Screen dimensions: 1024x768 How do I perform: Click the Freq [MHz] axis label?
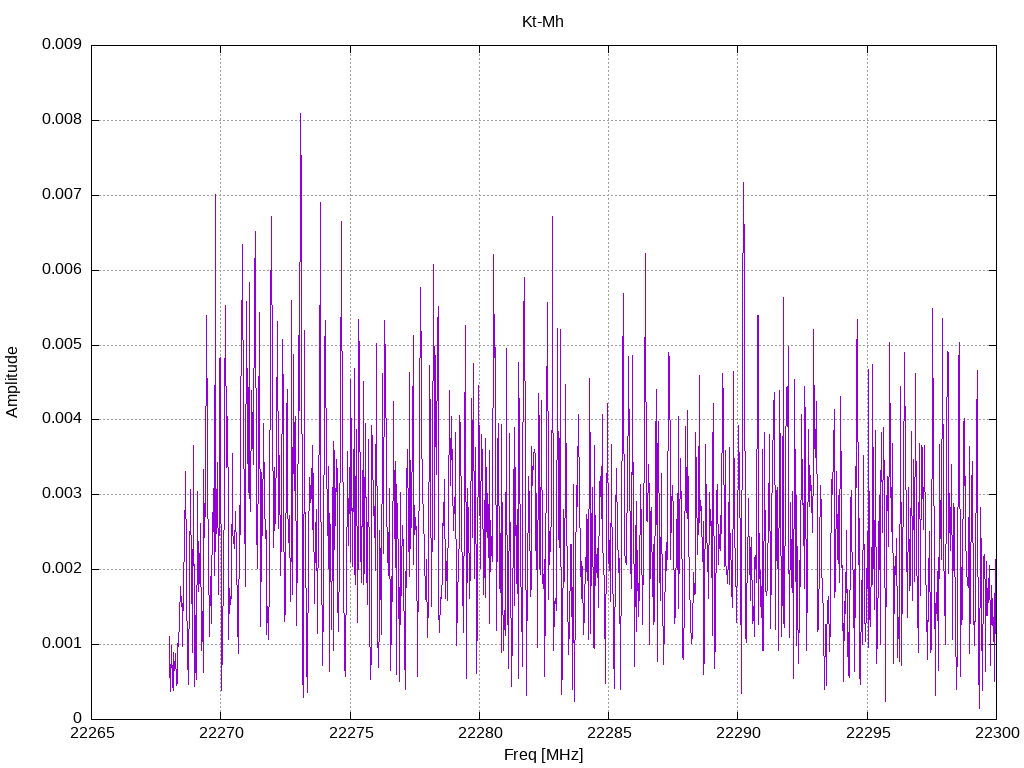(x=543, y=754)
